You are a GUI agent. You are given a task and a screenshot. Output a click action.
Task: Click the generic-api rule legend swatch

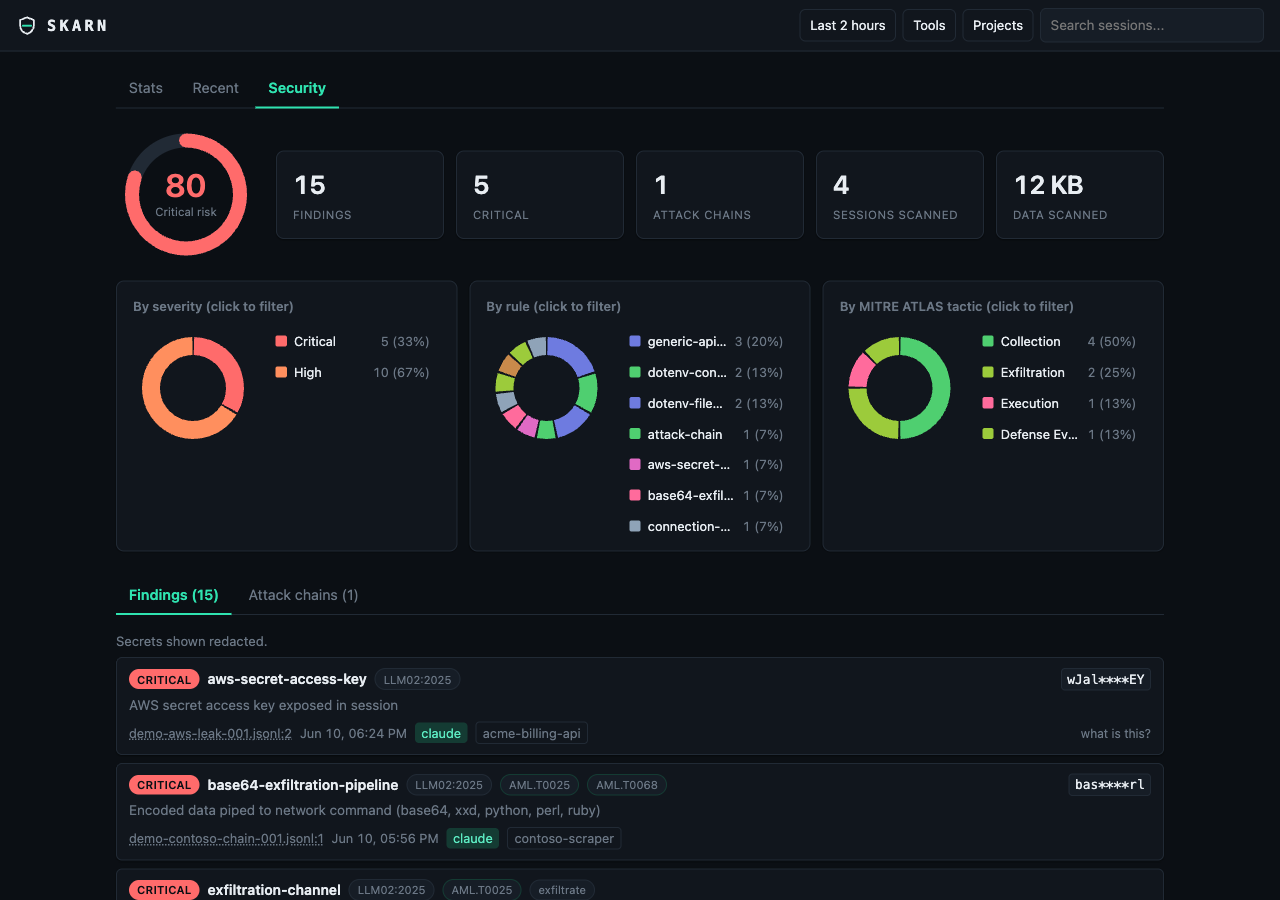pos(635,341)
